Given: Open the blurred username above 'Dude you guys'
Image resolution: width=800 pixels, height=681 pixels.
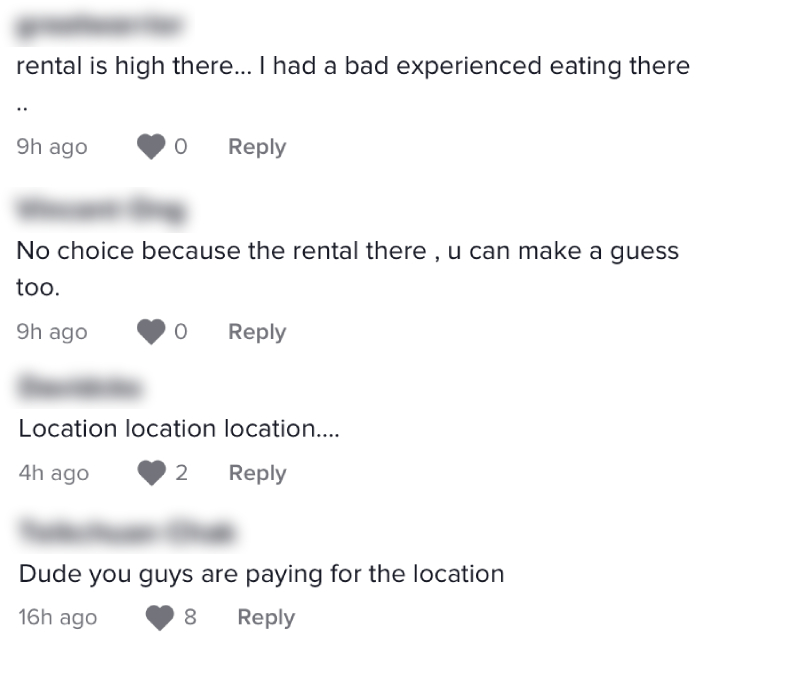Looking at the screenshot, I should click(x=128, y=532).
